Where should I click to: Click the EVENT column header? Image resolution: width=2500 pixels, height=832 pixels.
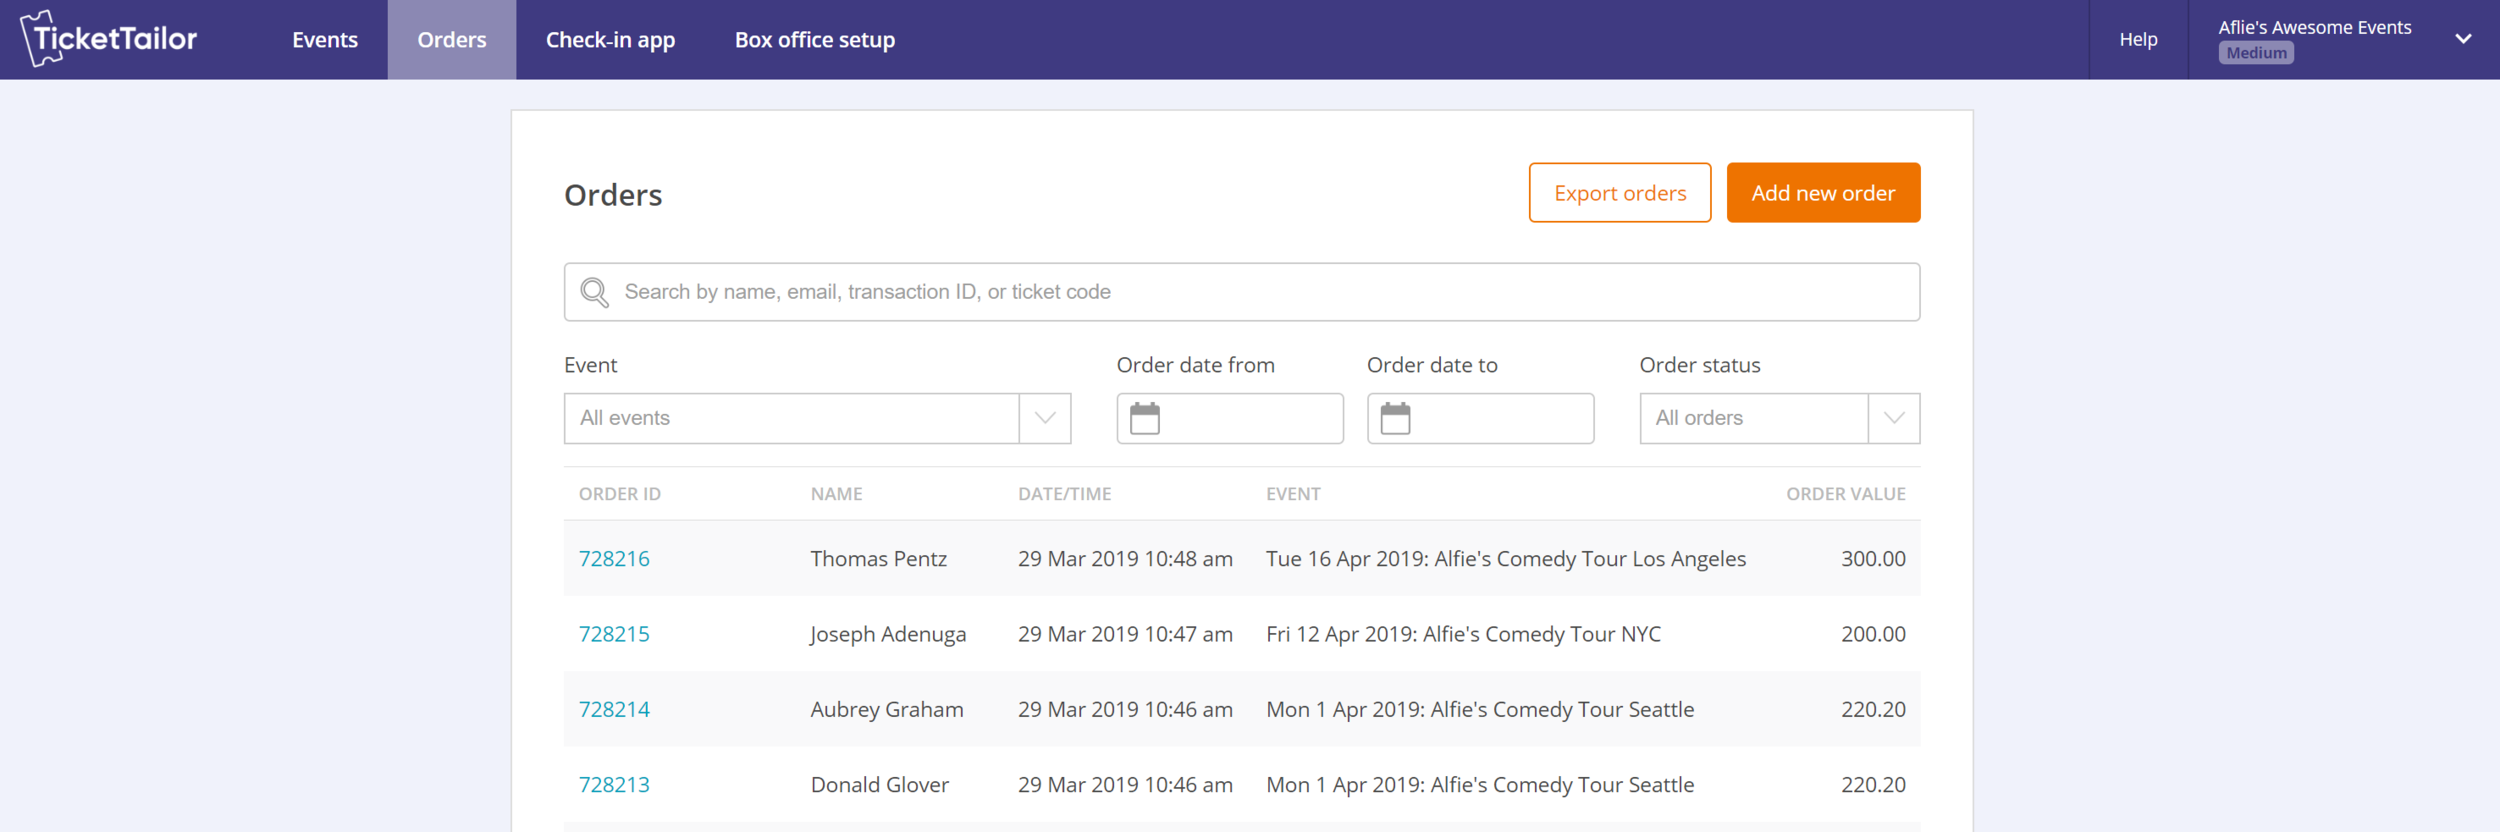click(x=1293, y=494)
